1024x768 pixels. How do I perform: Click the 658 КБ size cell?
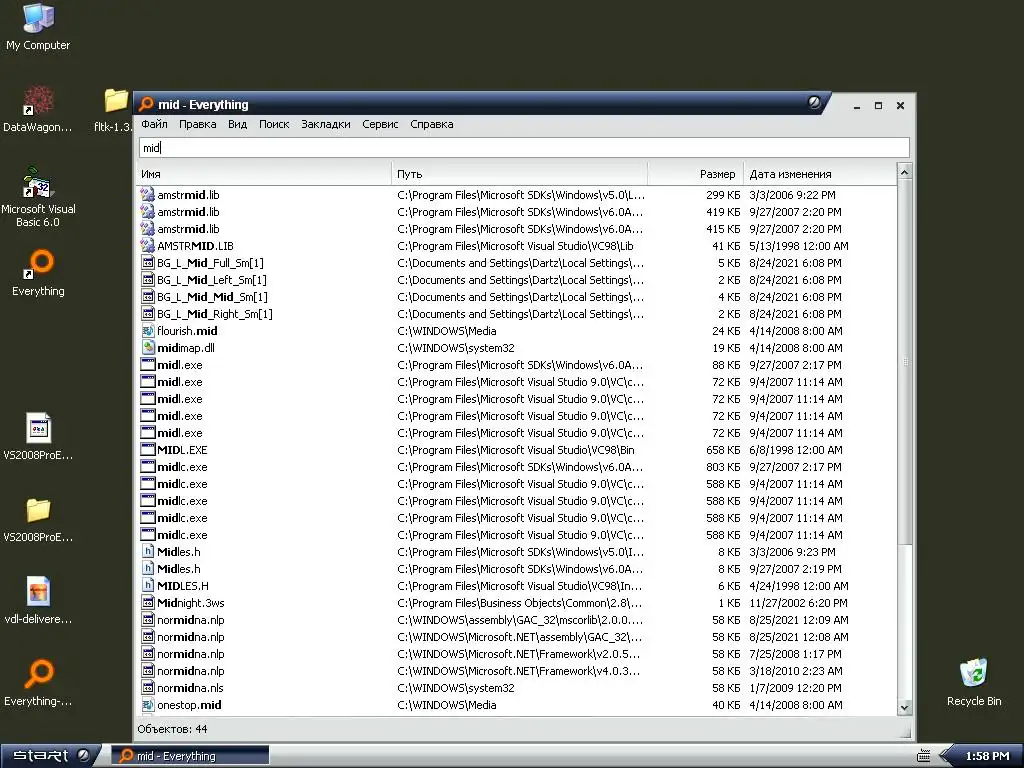click(x=723, y=449)
